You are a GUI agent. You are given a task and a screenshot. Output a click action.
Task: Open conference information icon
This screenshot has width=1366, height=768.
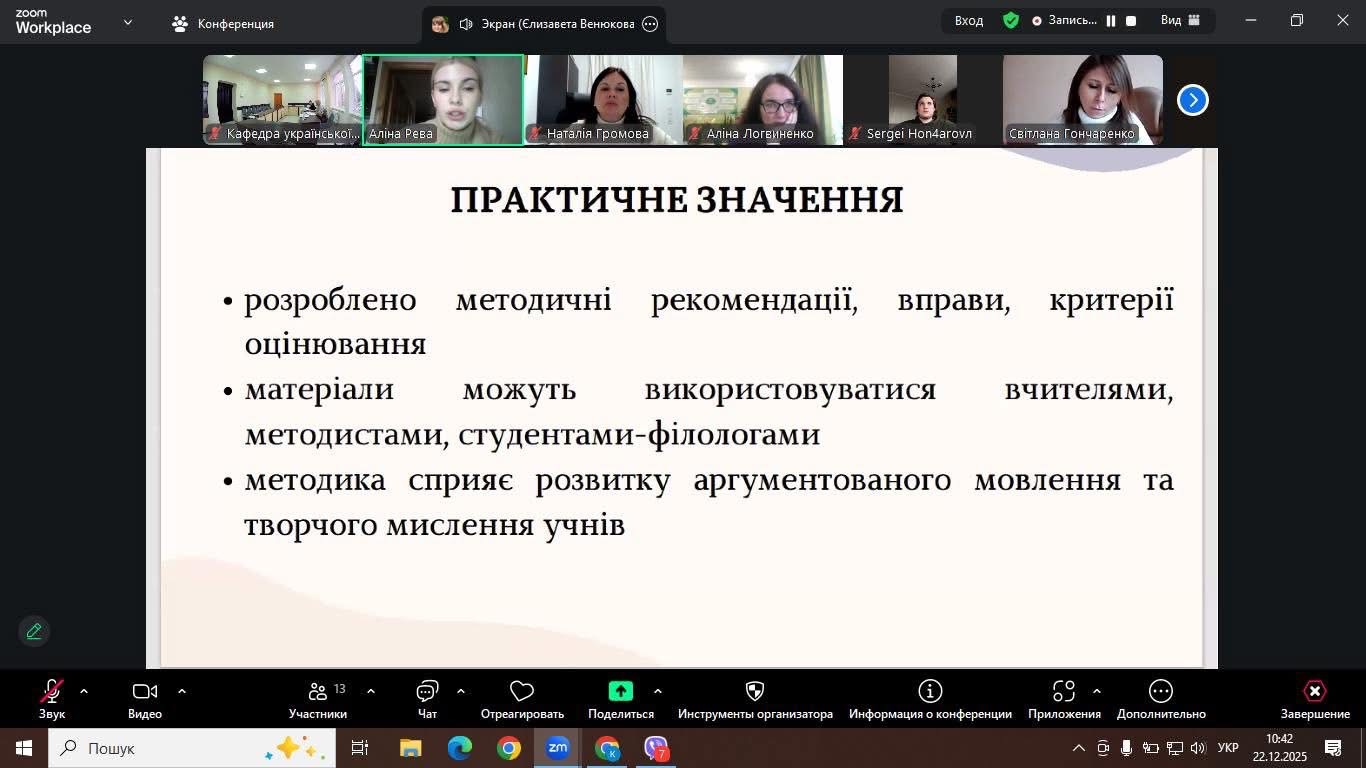click(930, 698)
